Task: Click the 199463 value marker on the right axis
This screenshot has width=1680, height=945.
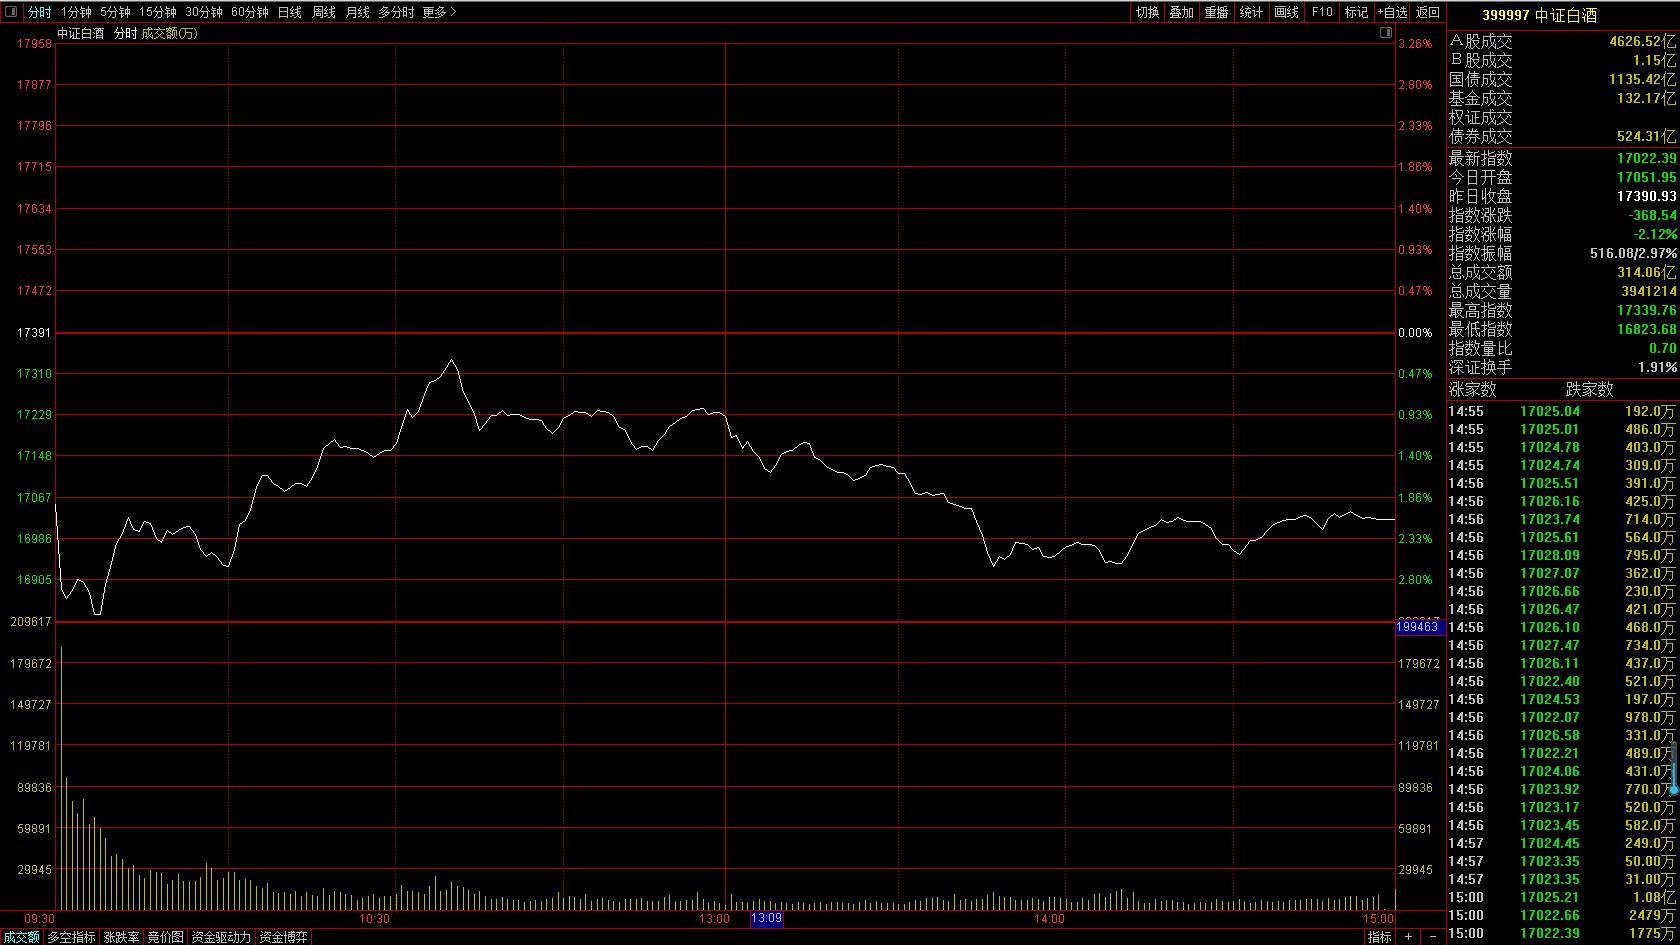Action: (x=1419, y=627)
